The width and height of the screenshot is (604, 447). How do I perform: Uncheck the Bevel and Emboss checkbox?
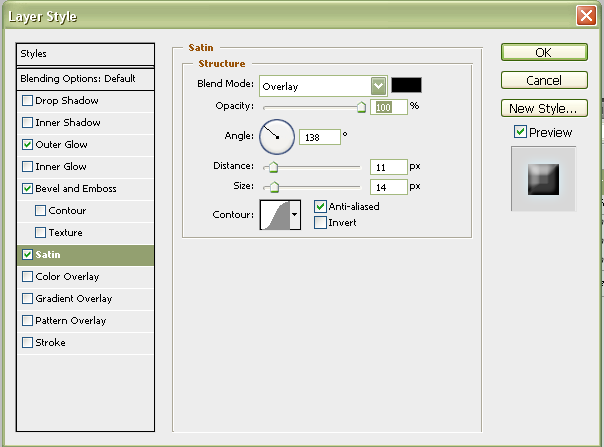(x=27, y=188)
